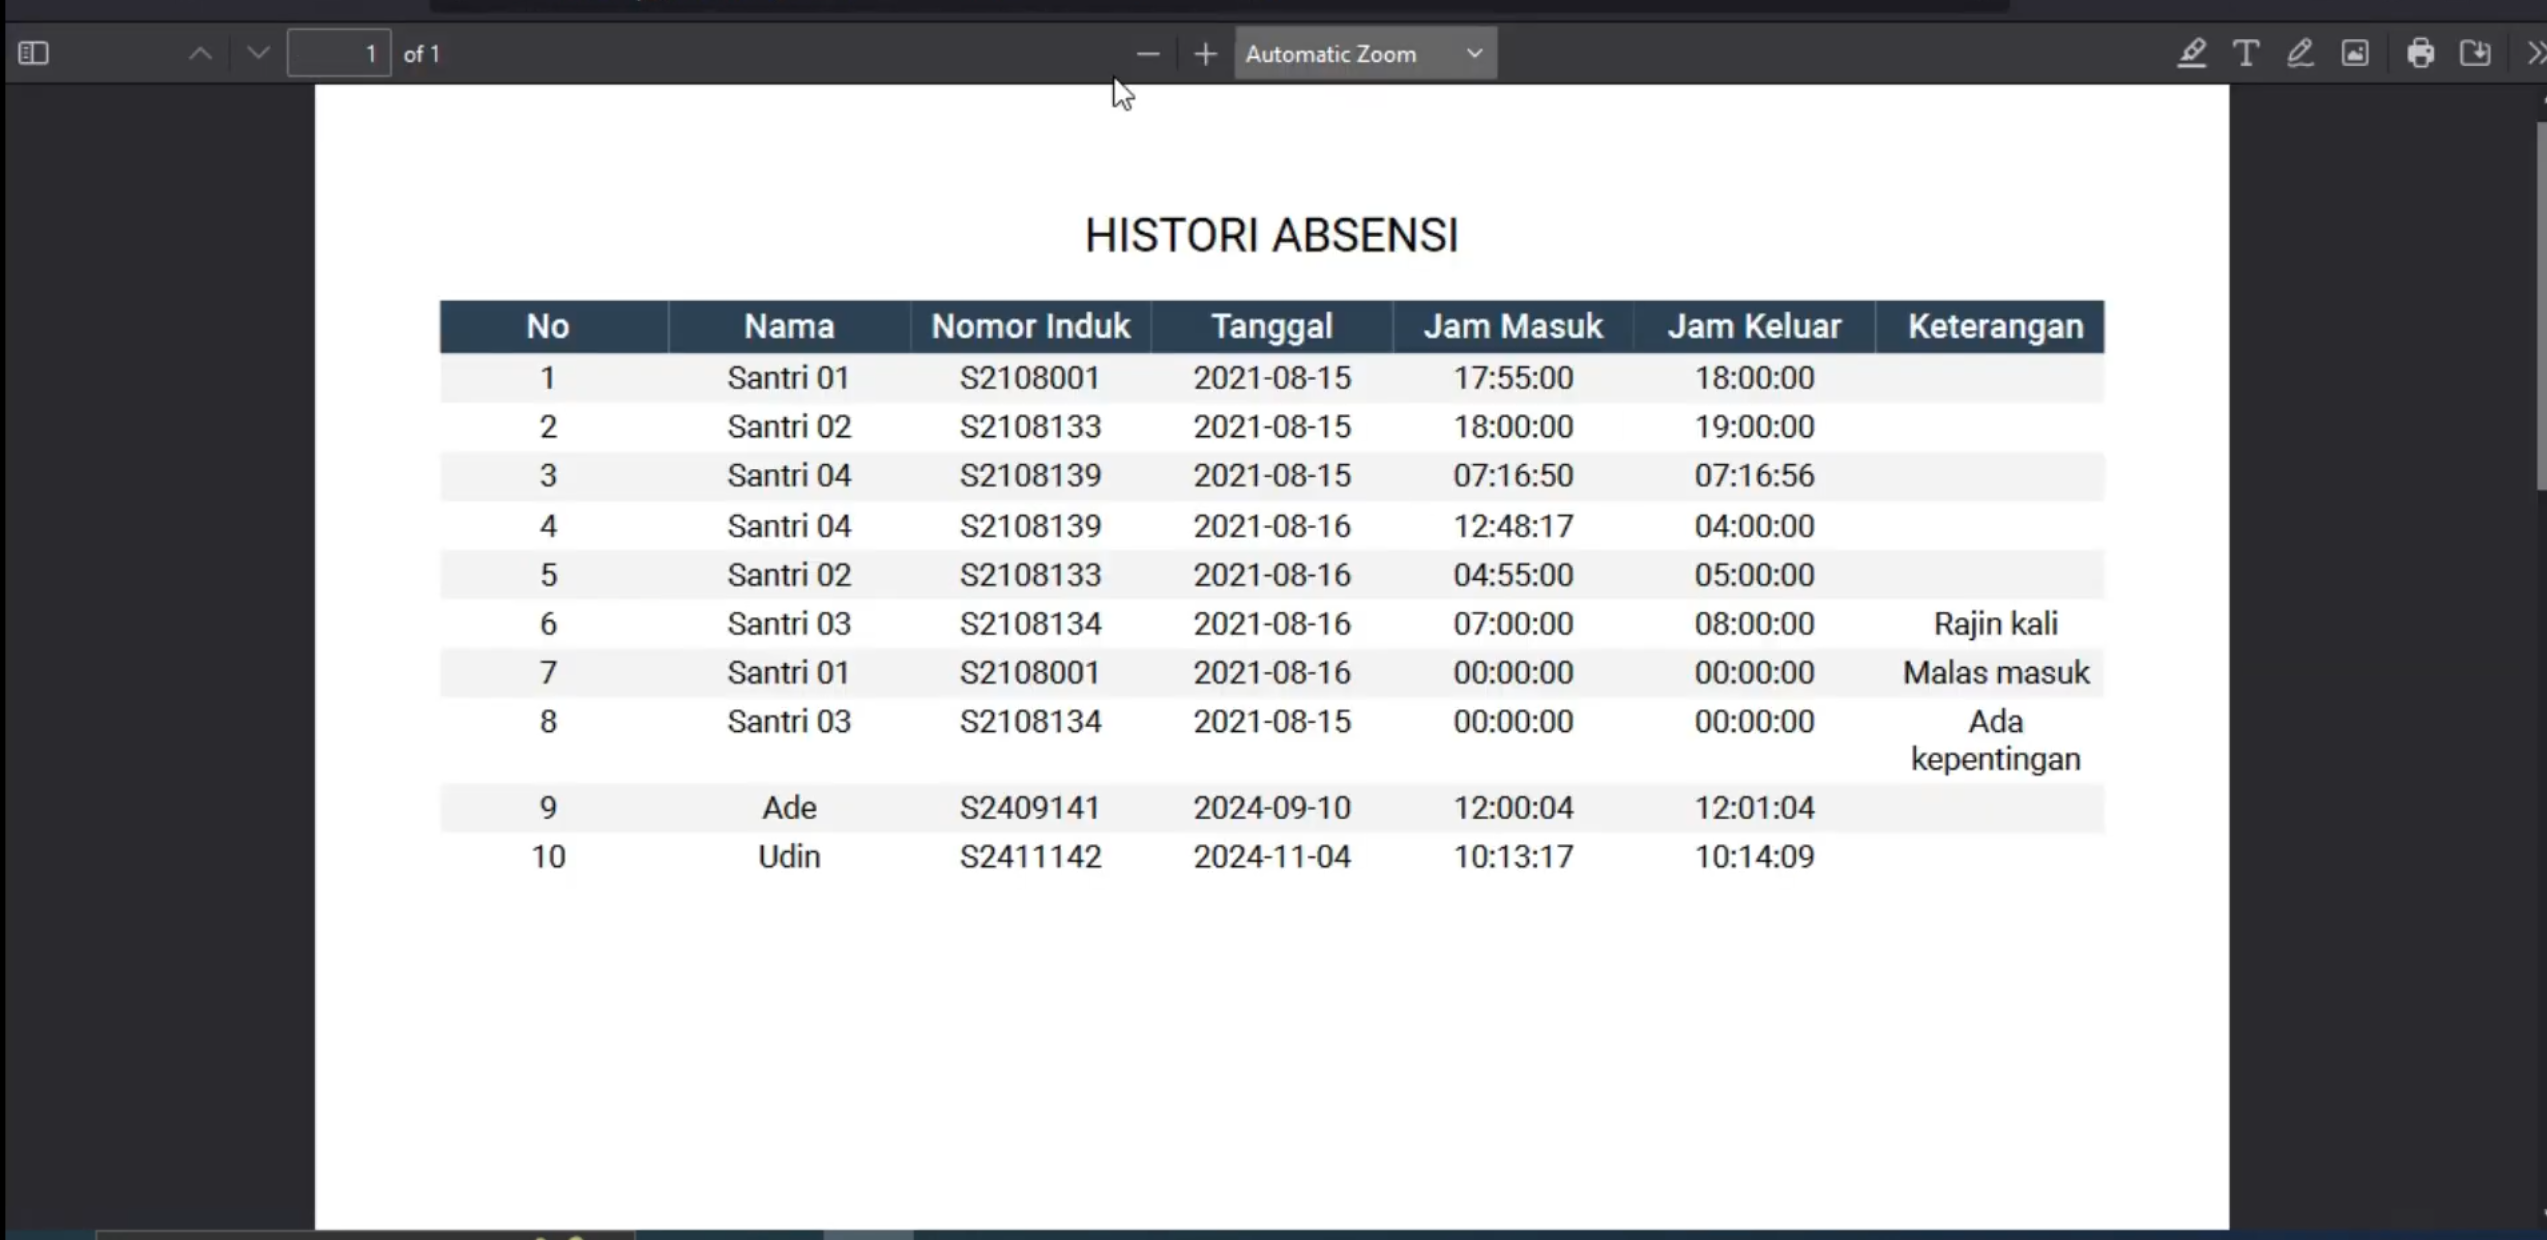Go to next page arrow
This screenshot has height=1240, width=2547.
pyautogui.click(x=258, y=53)
